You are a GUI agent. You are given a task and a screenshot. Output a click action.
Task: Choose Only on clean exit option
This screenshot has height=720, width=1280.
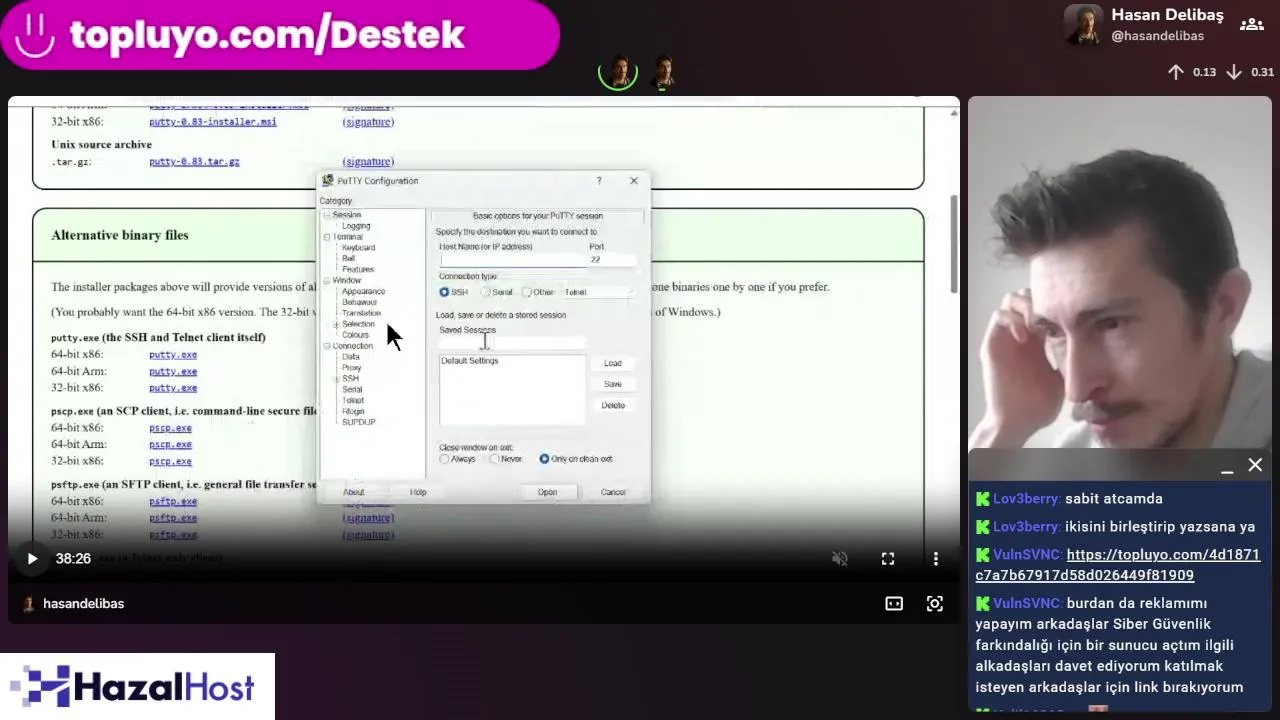544,459
